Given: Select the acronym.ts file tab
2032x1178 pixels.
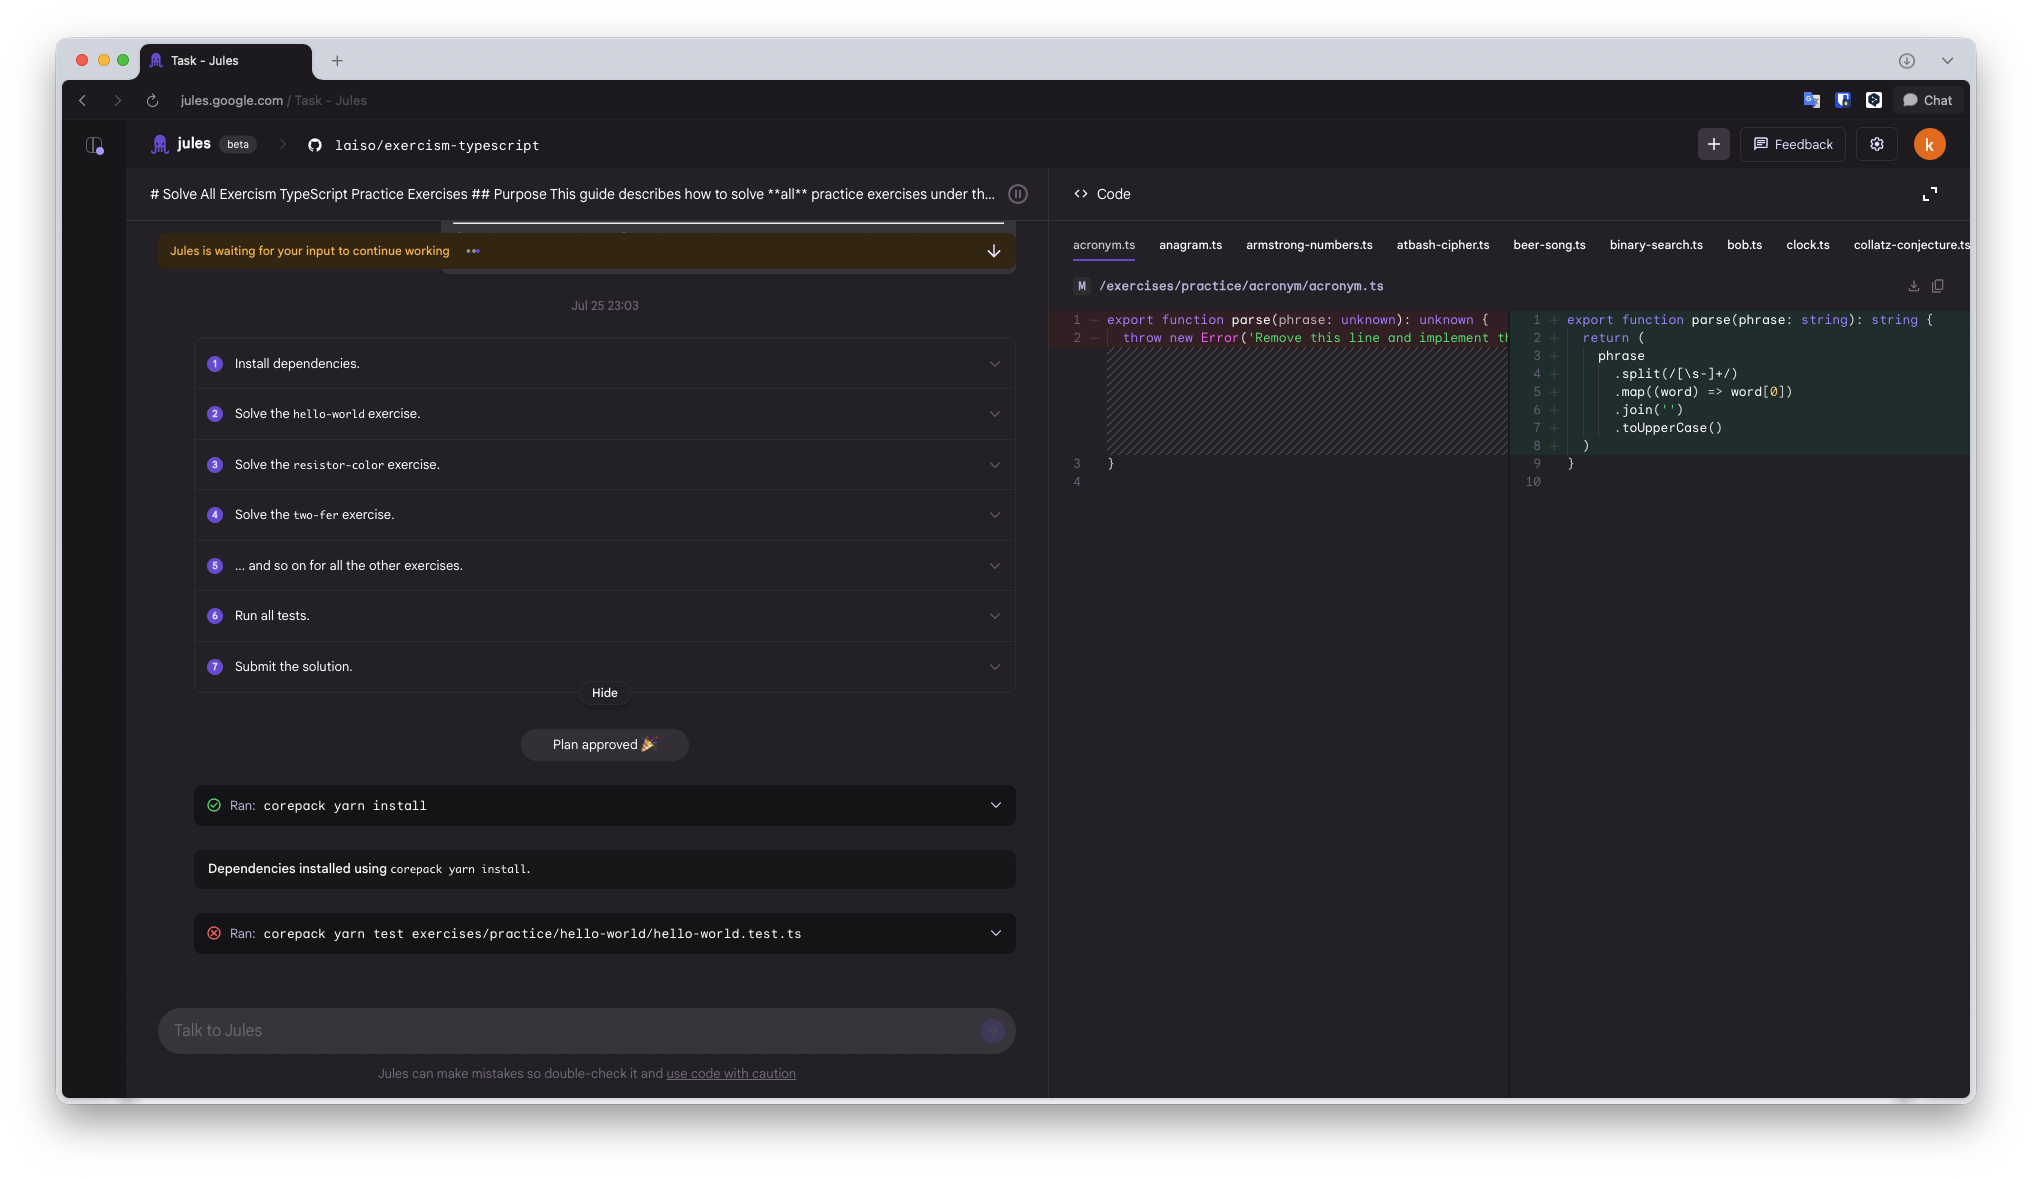Looking at the screenshot, I should (x=1103, y=245).
